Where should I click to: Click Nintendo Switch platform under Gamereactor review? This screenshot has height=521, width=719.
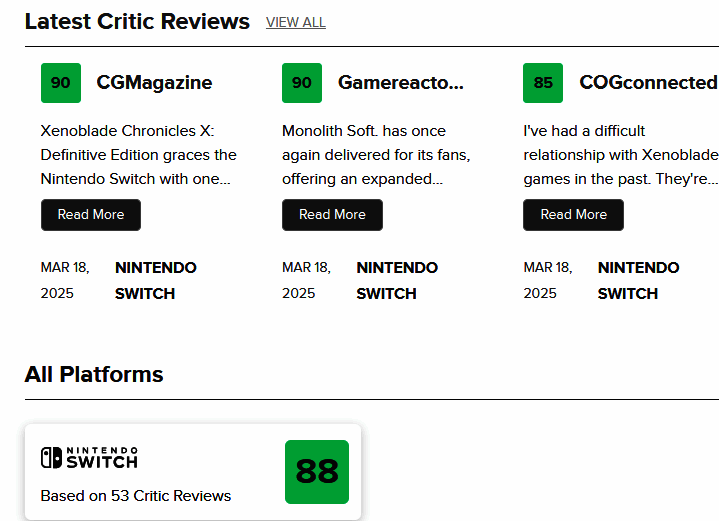397,280
